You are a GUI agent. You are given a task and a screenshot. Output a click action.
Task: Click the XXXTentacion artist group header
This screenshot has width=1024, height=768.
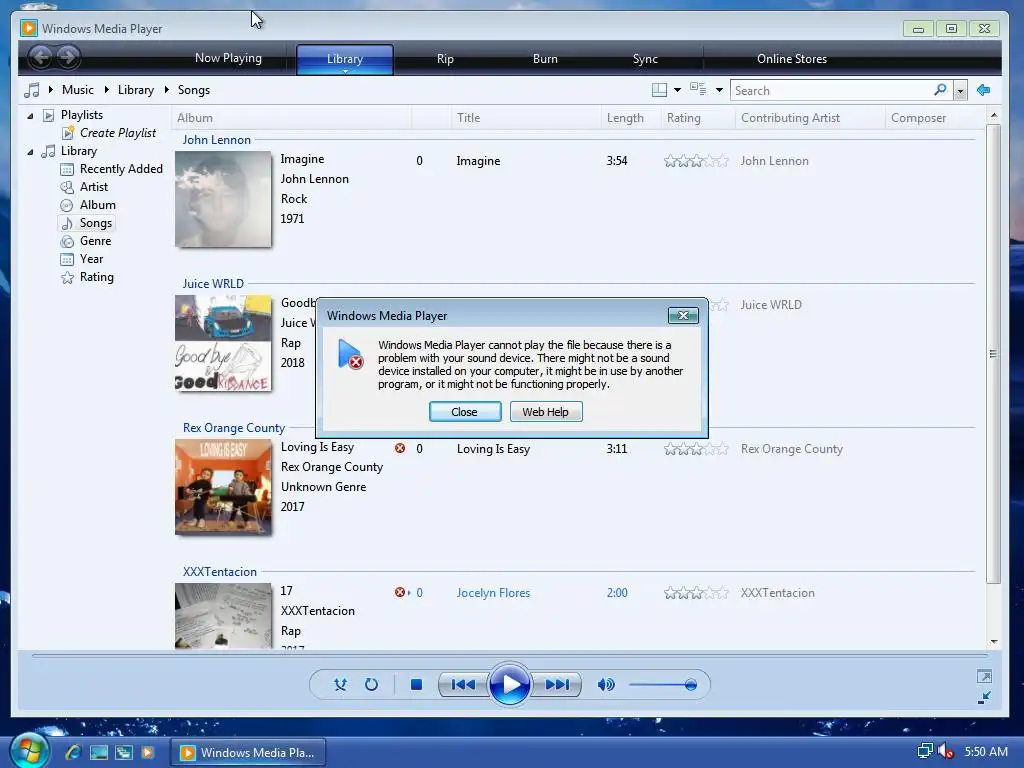point(219,571)
